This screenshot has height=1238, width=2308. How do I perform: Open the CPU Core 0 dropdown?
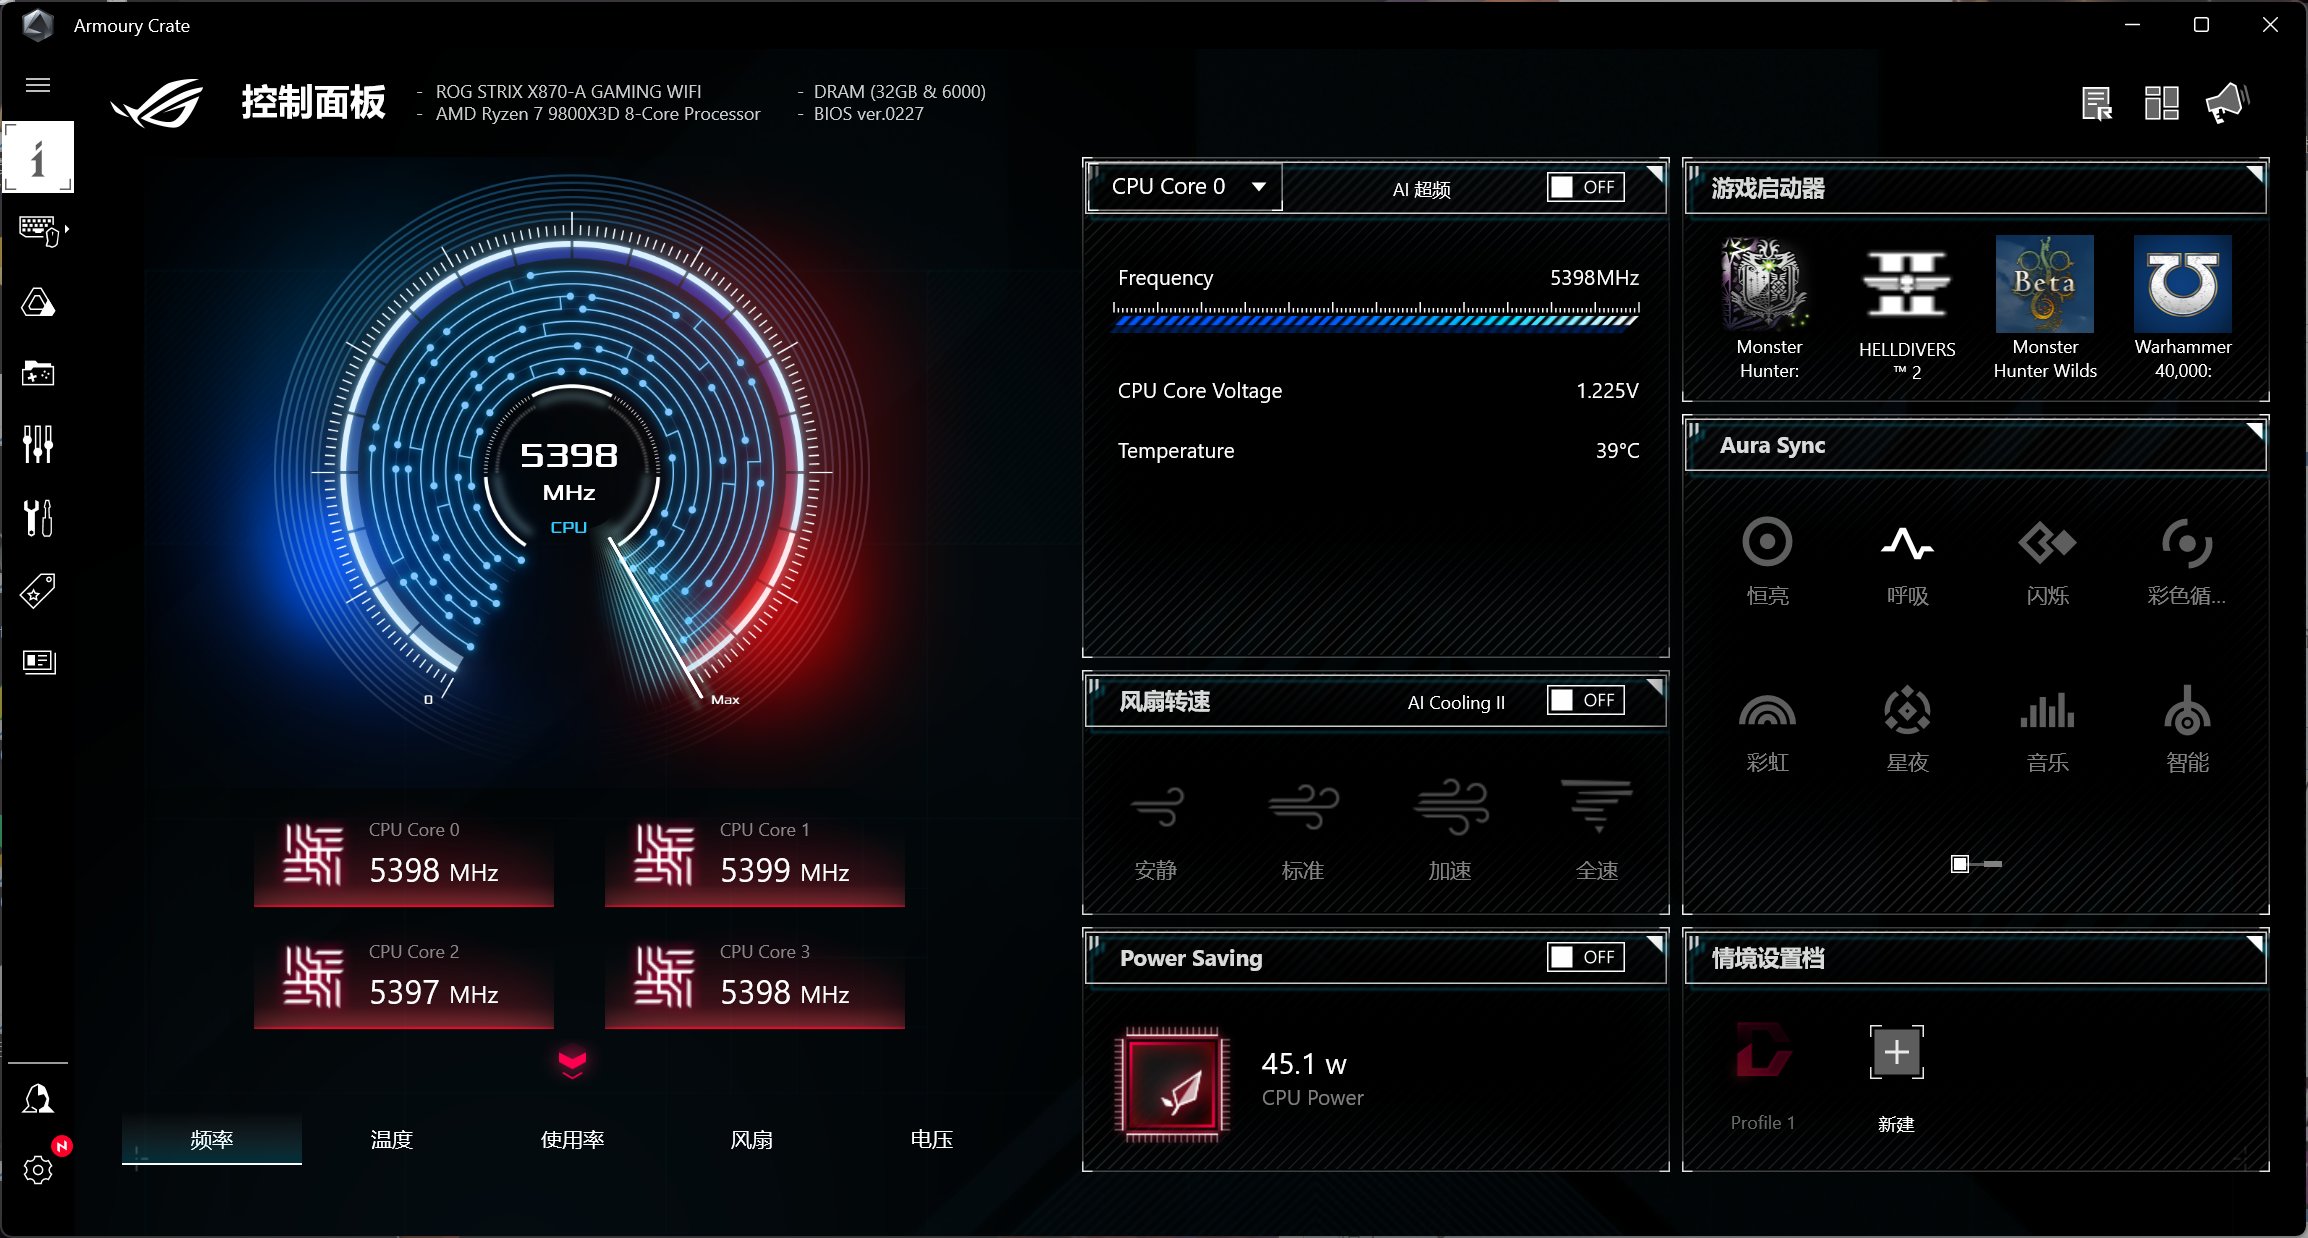point(1185,187)
